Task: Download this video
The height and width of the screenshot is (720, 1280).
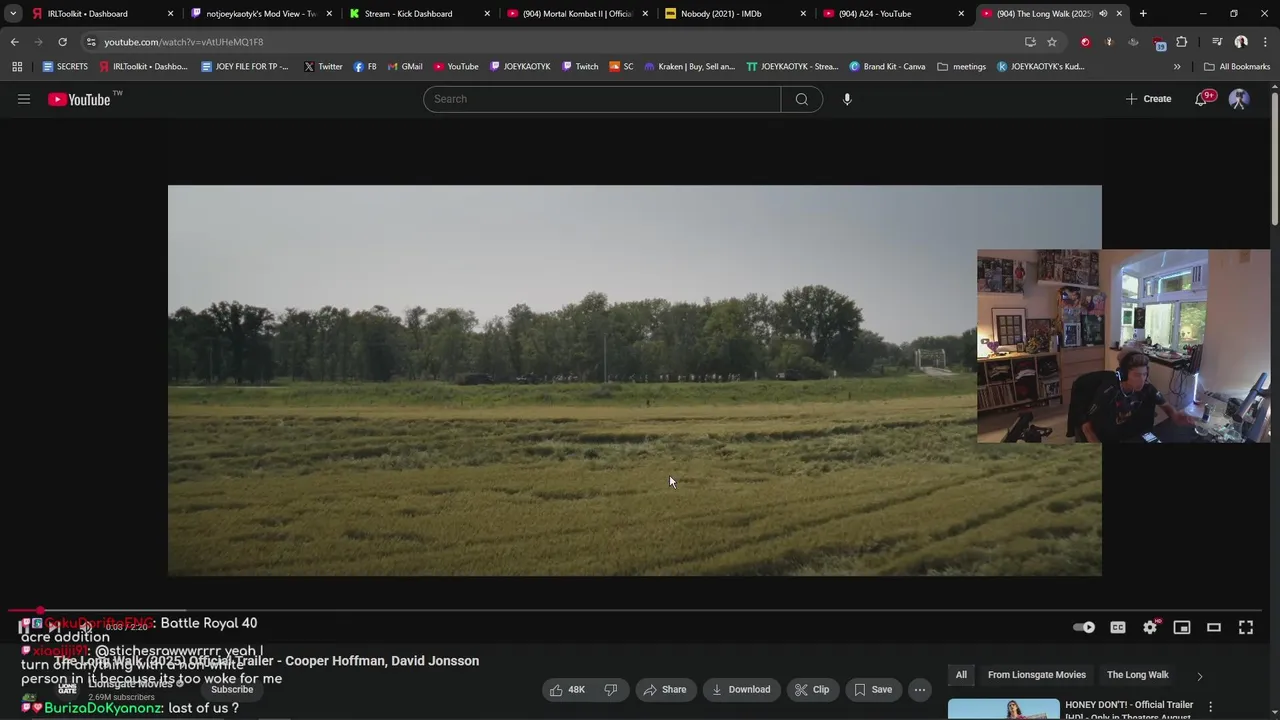Action: coord(741,689)
